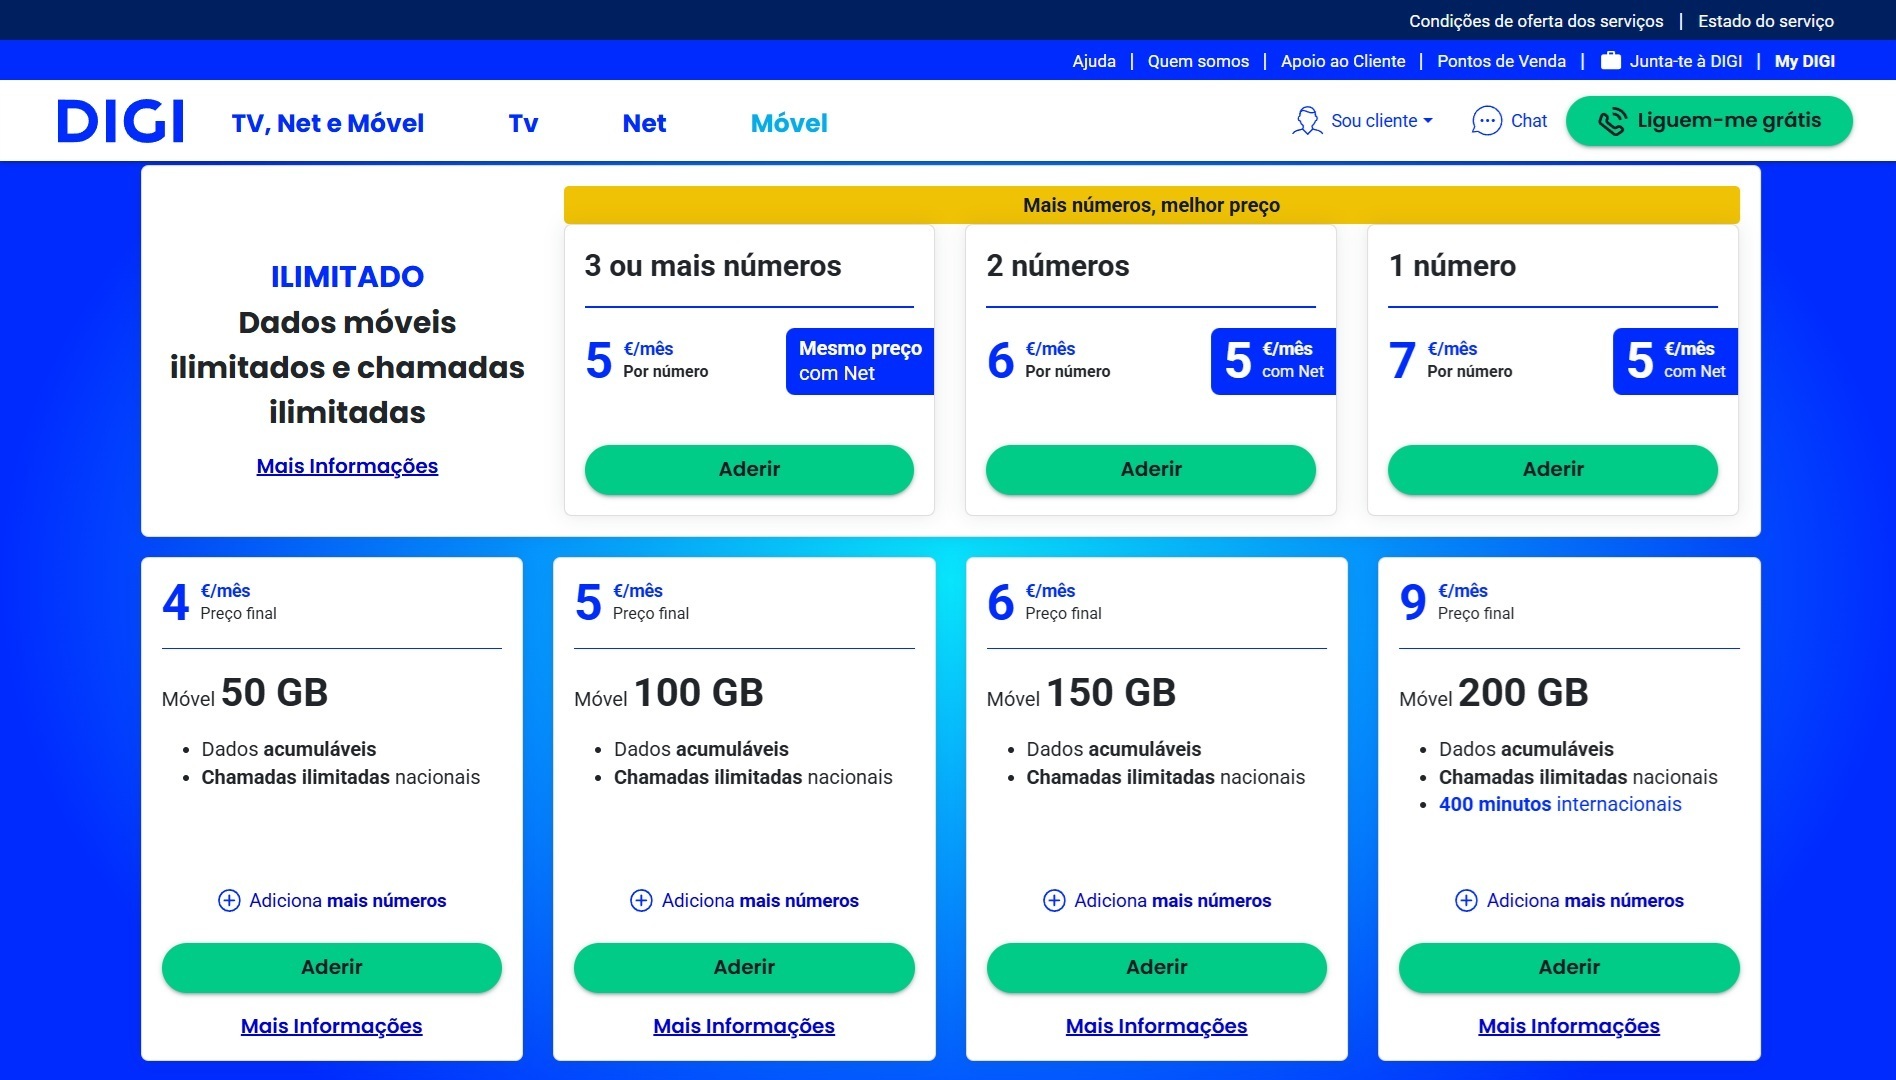Screen dimensions: 1896x1080
Task: Click 5 €/mês com Net badge in 1 número
Action: point(1675,361)
